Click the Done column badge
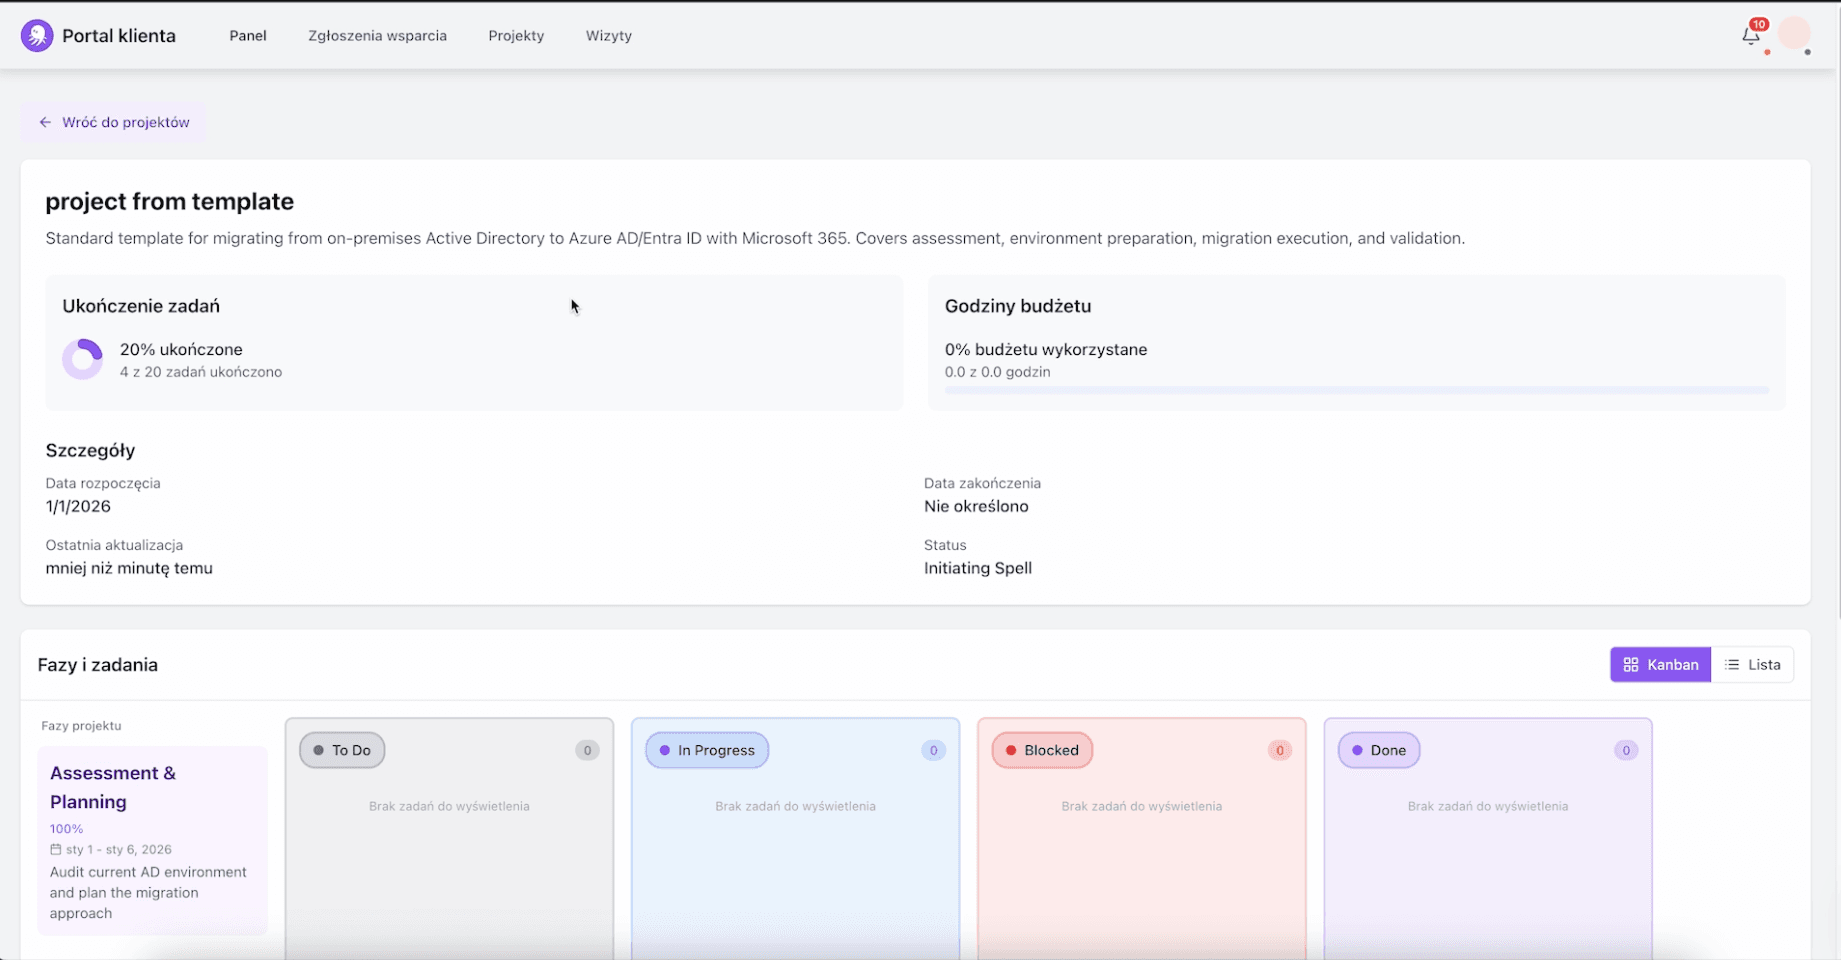The width and height of the screenshot is (1841, 960). pos(1378,749)
